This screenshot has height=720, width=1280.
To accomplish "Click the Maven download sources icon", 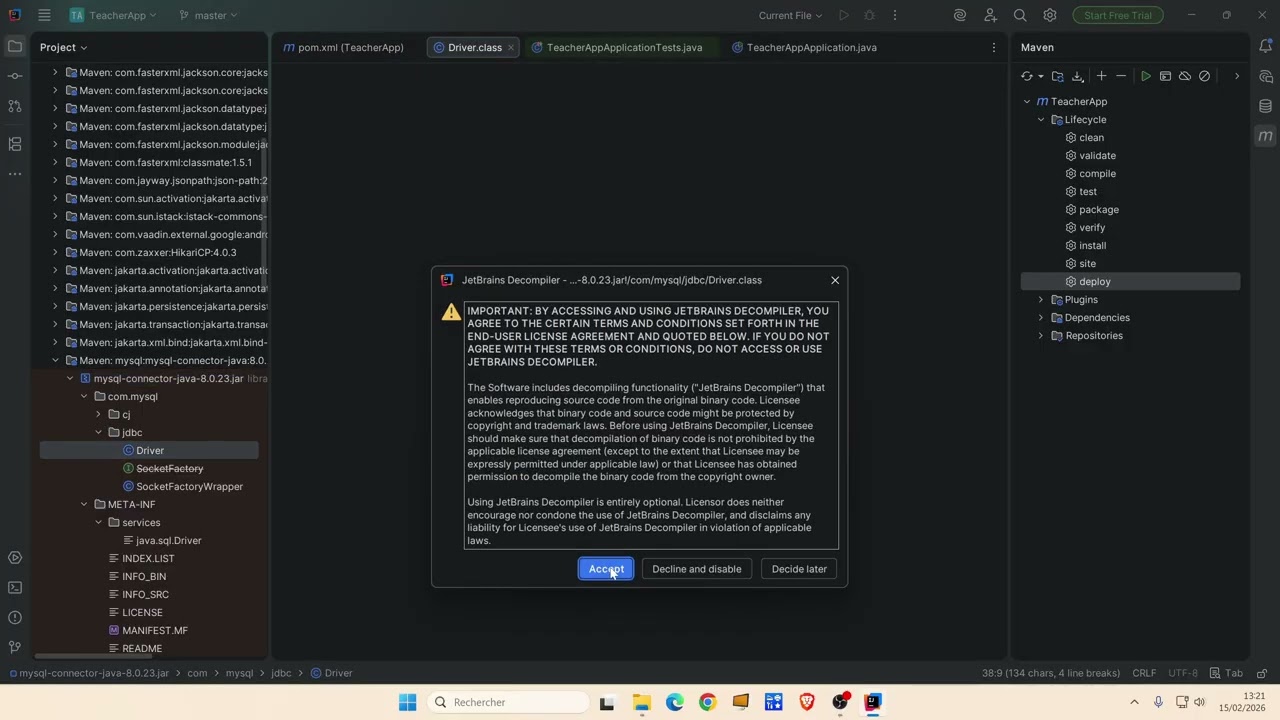I will point(1078,76).
